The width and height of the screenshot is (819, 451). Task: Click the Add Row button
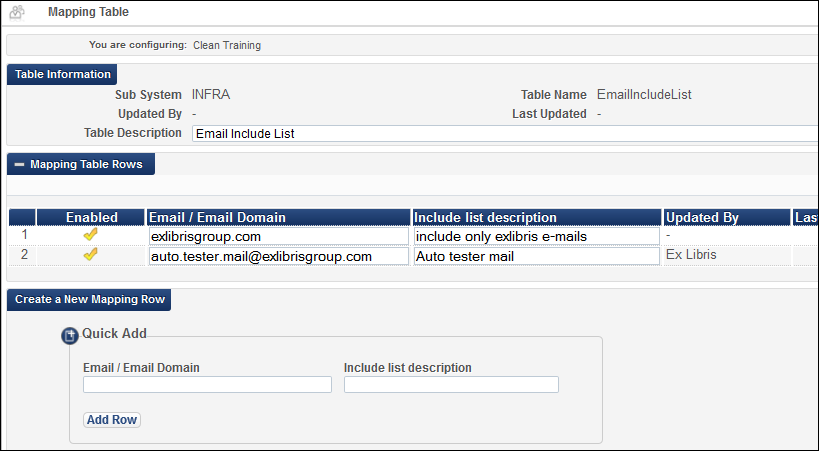pos(112,420)
